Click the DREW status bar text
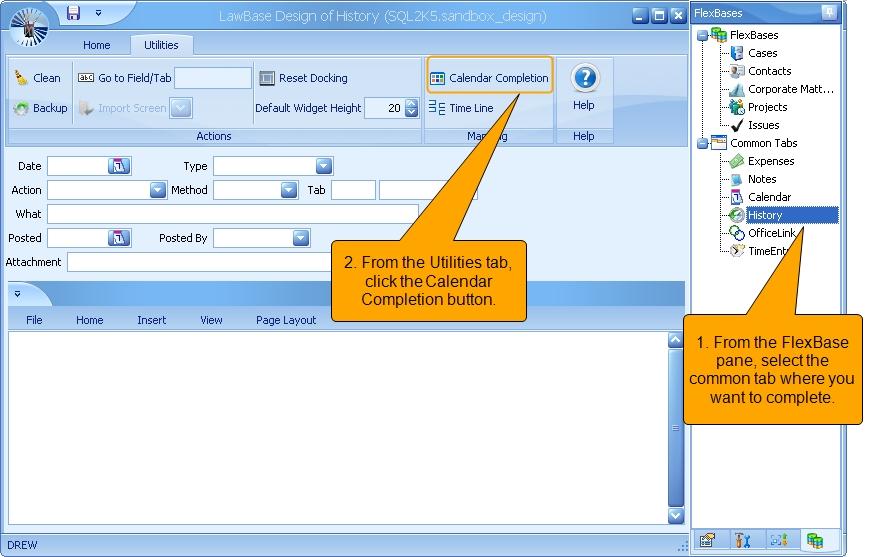This screenshot has width=872, height=557. click(x=22, y=545)
